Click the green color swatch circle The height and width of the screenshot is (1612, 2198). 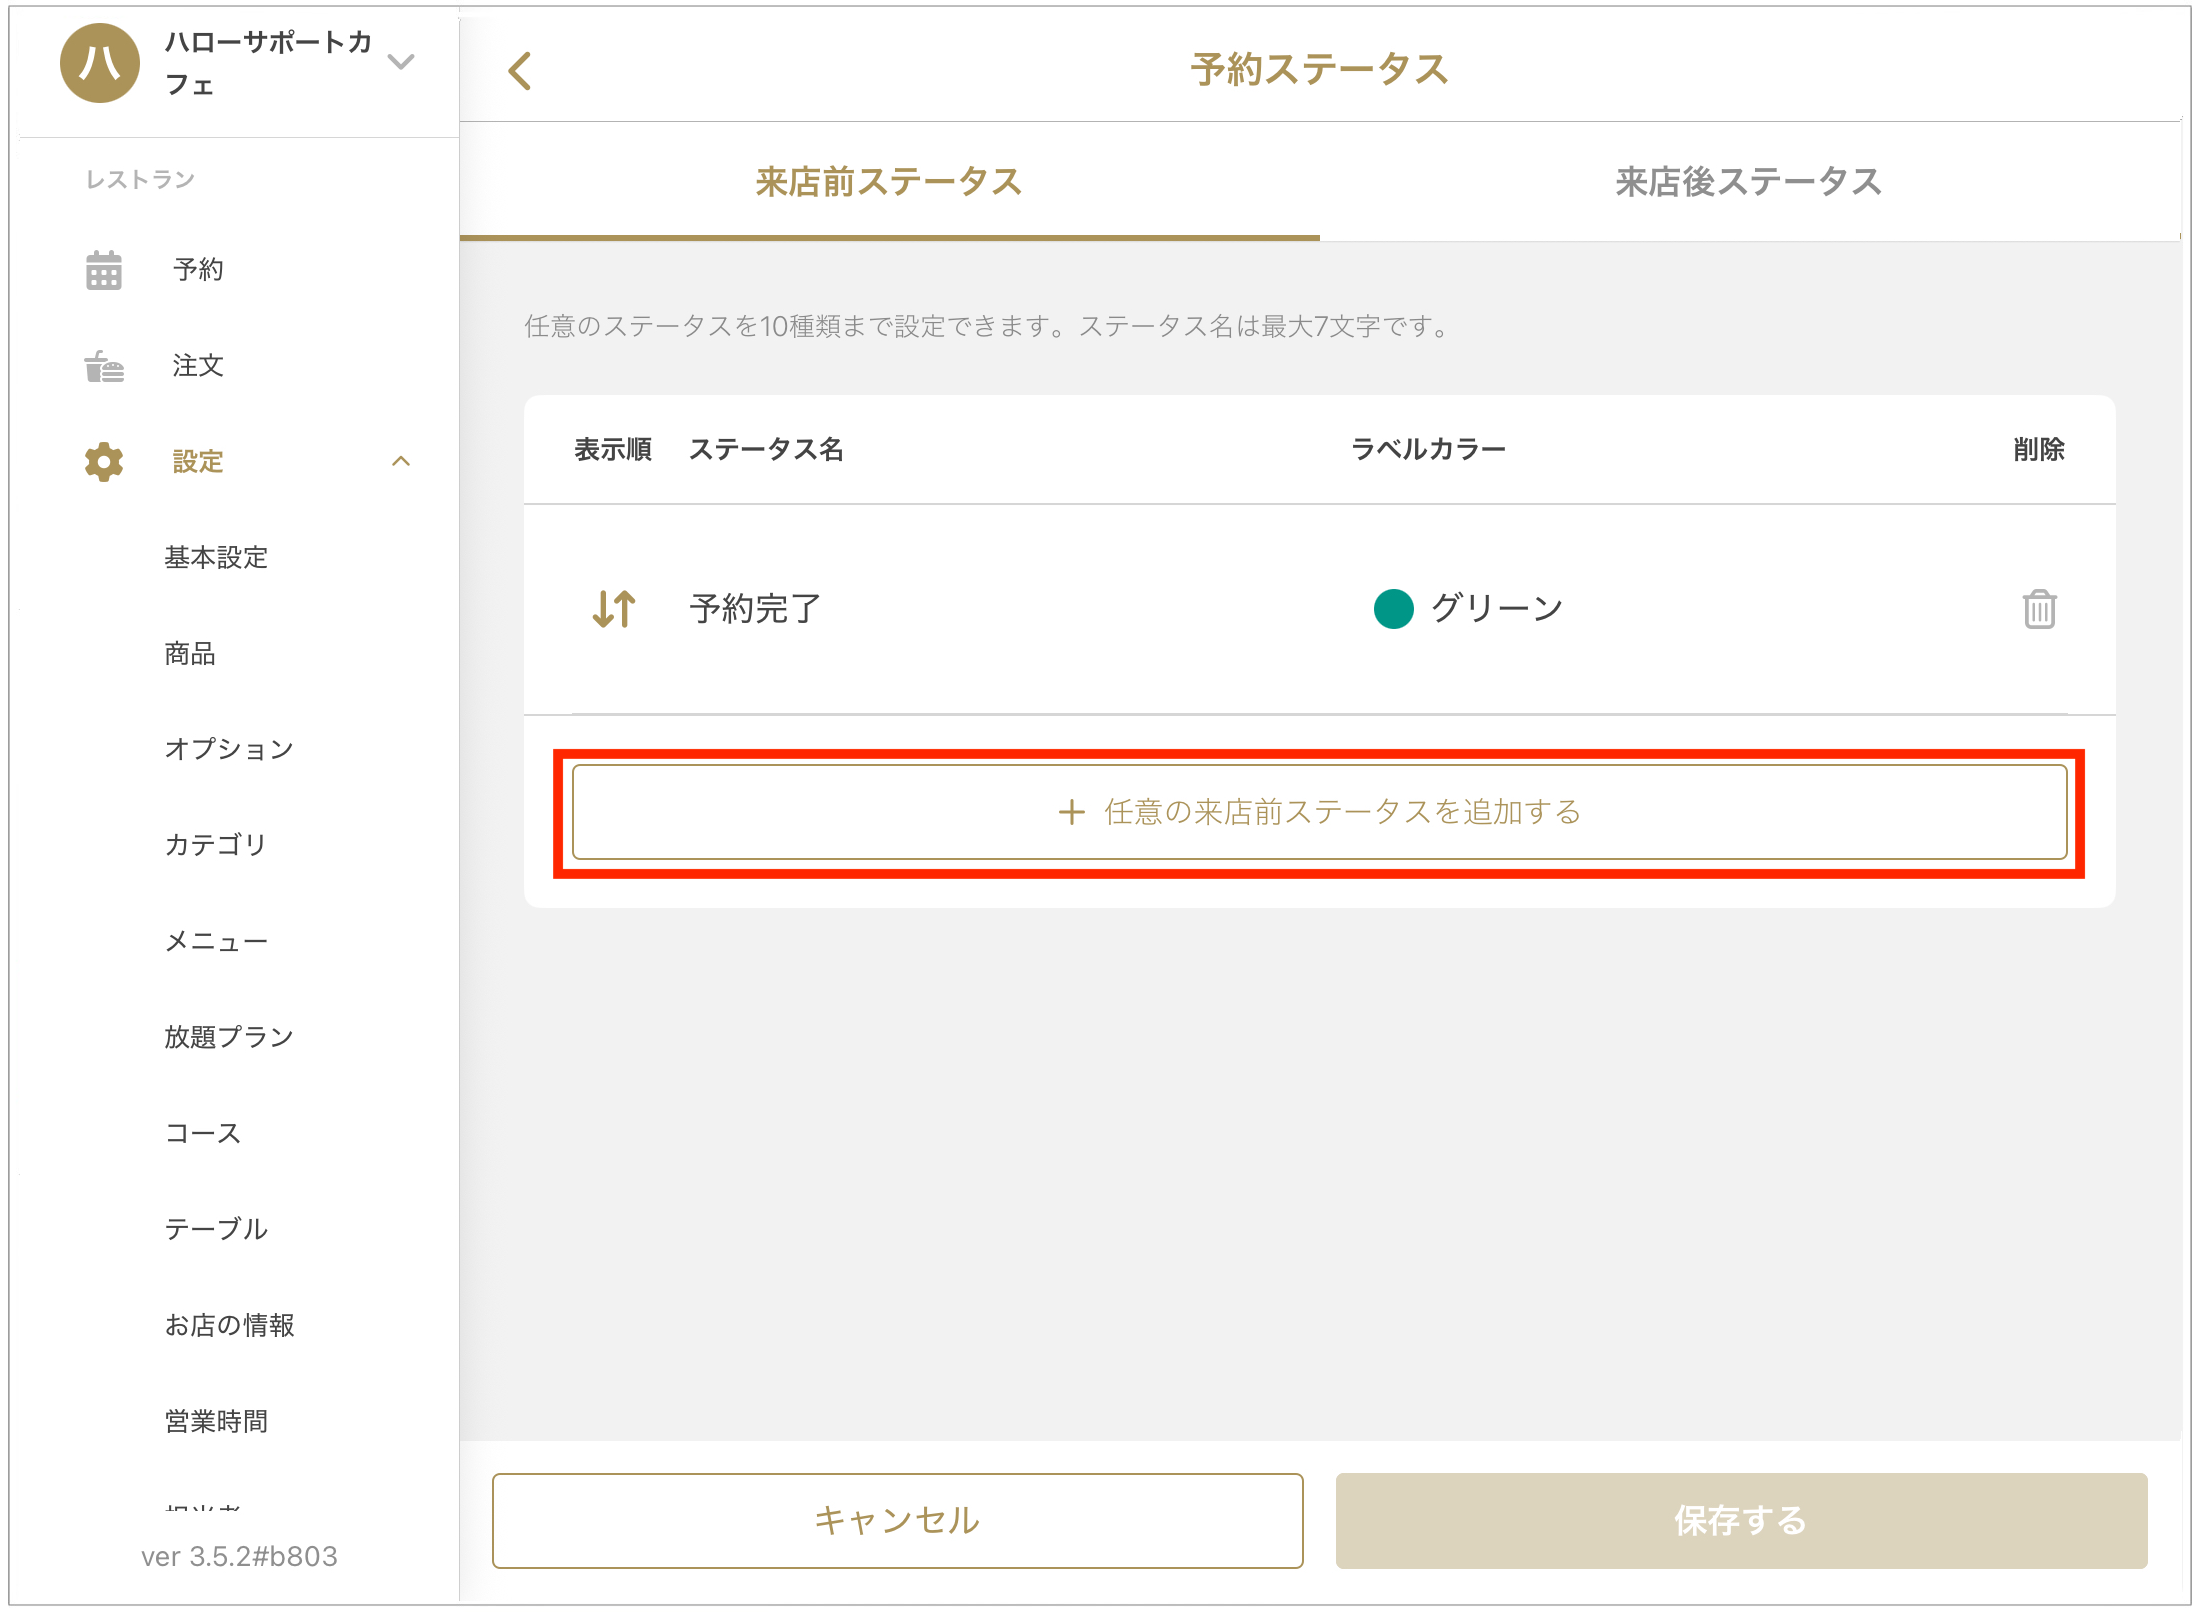pos(1393,609)
